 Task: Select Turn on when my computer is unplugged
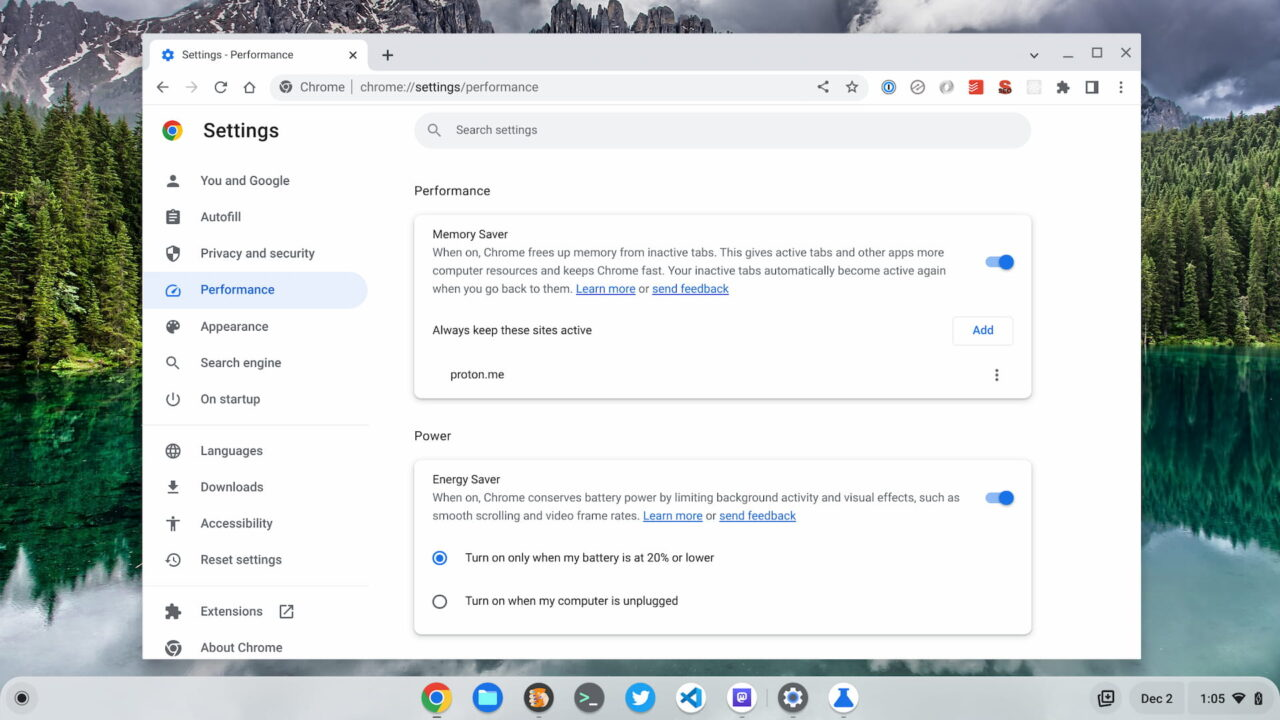[440, 601]
